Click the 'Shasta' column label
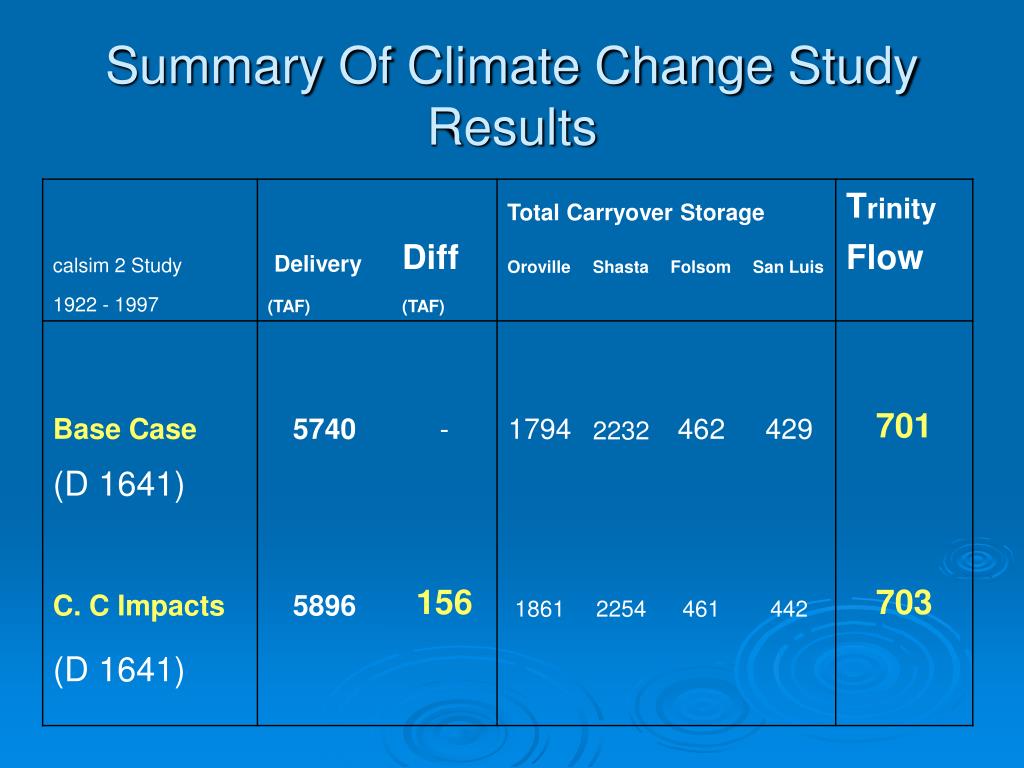This screenshot has width=1024, height=768. [620, 267]
